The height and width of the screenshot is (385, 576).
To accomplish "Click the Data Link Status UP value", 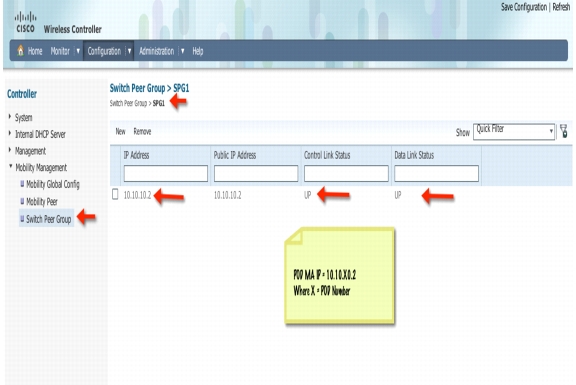I will pos(398,195).
